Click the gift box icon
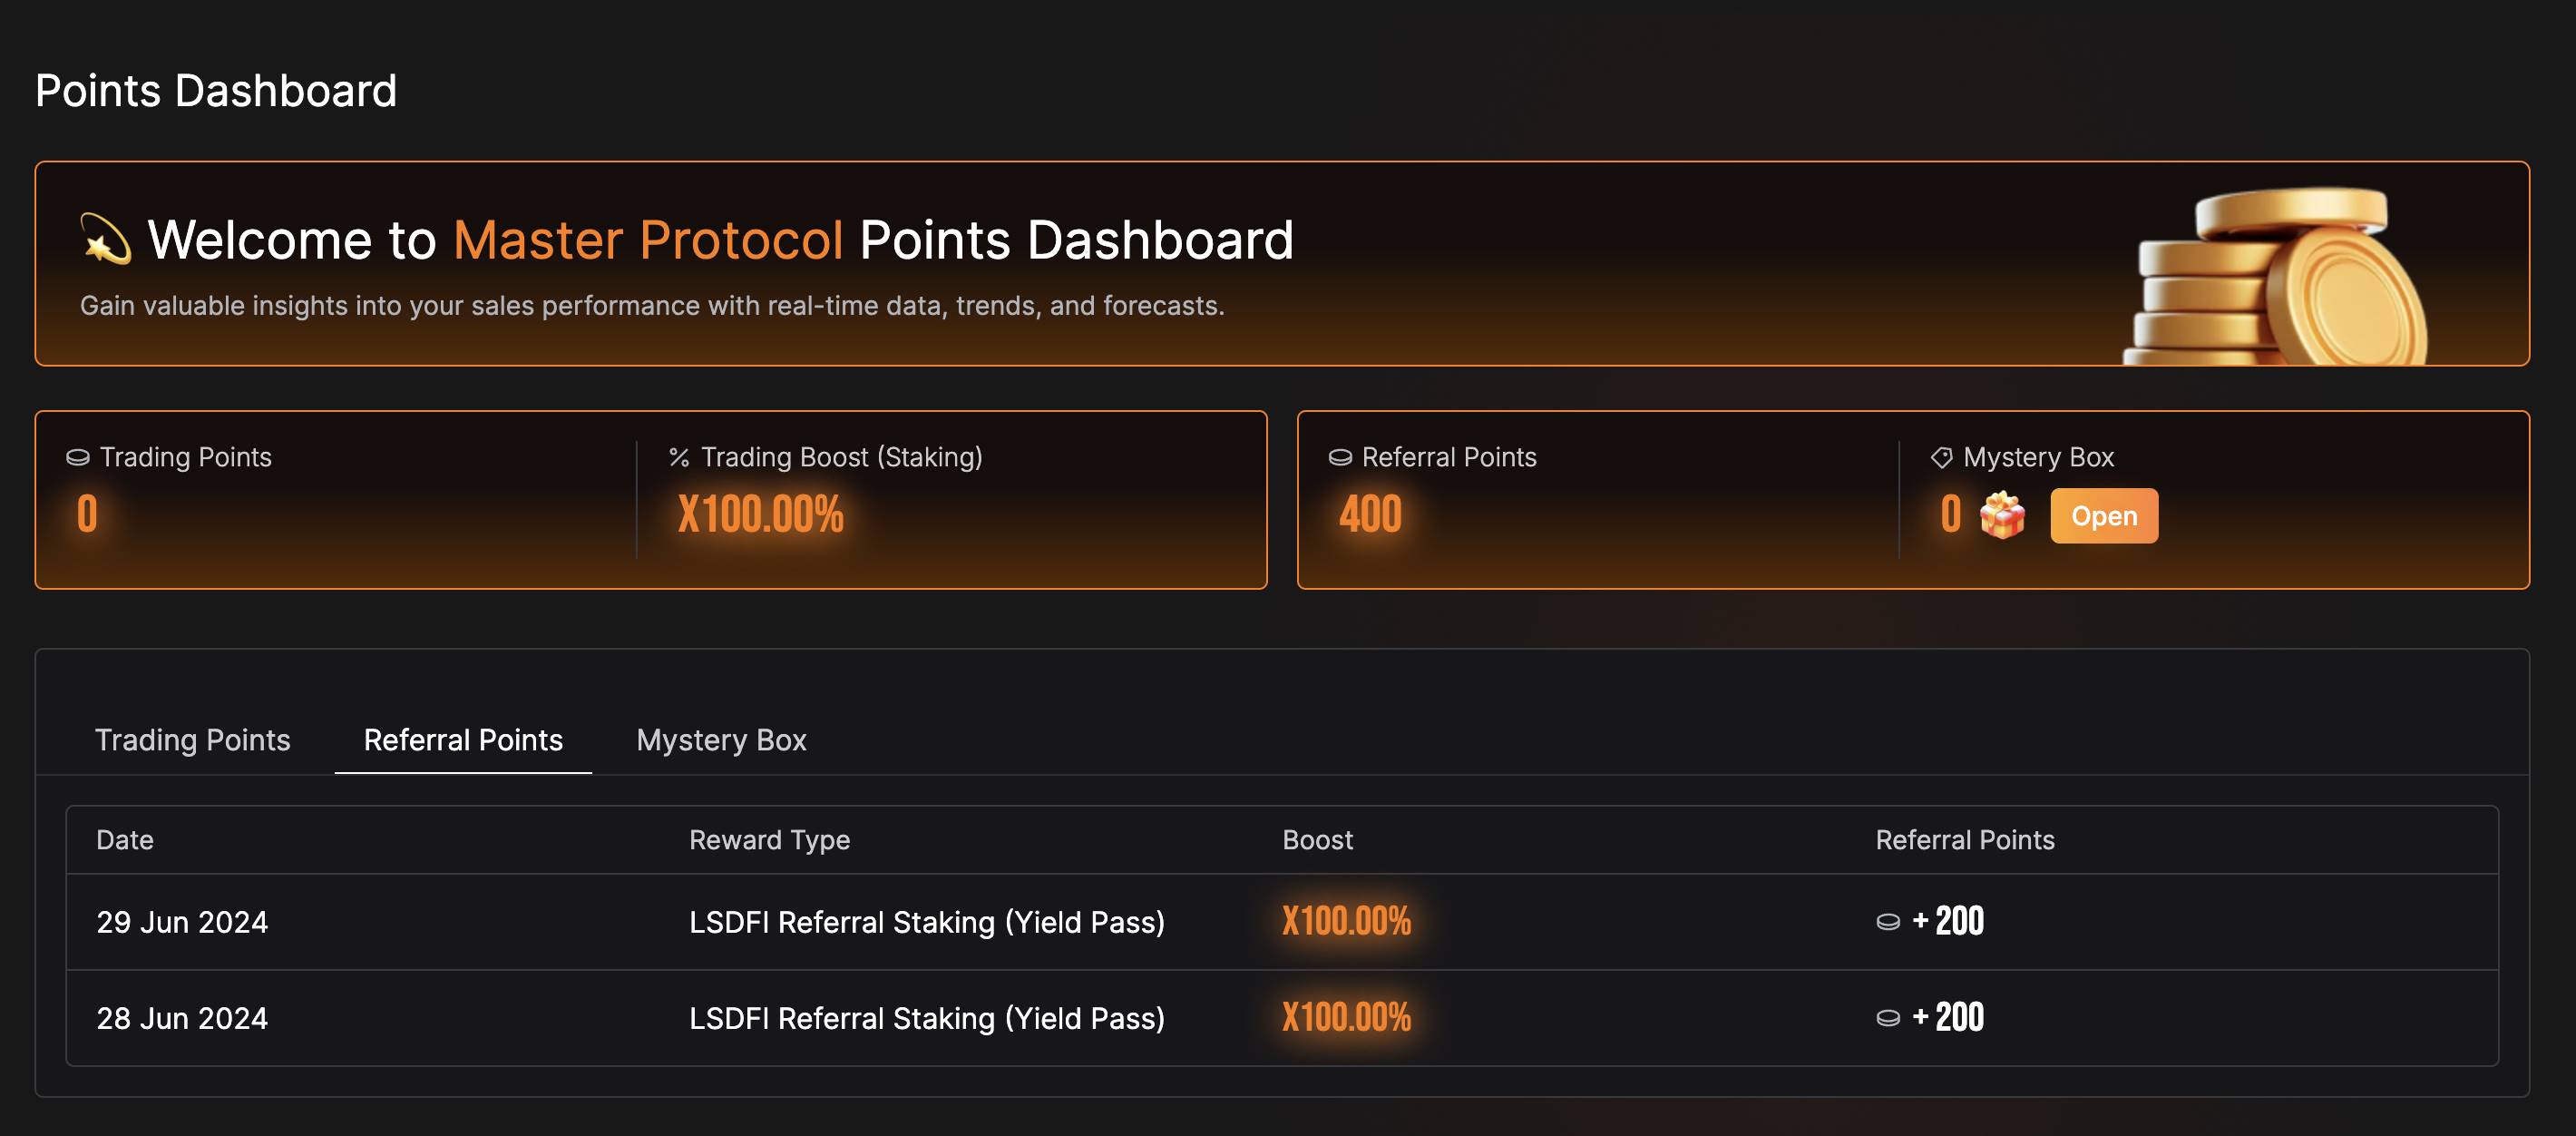The image size is (2576, 1136). [x=2002, y=515]
